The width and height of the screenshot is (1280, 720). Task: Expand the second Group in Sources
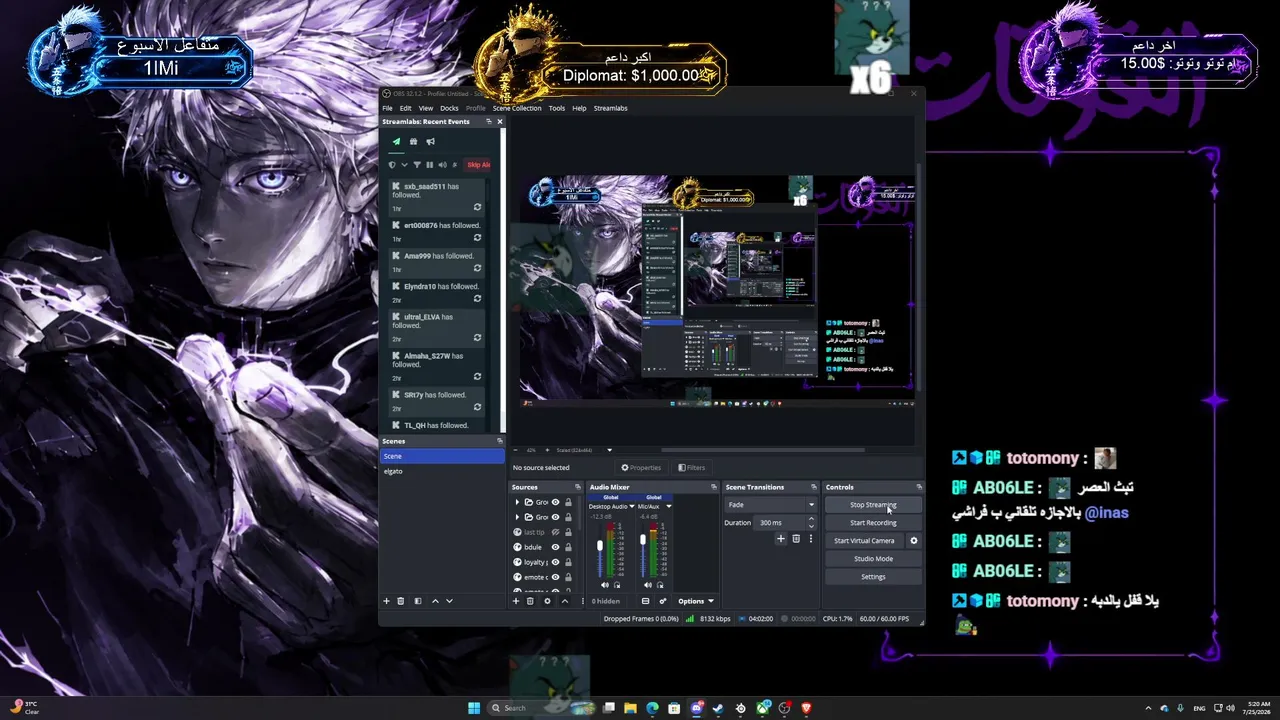click(517, 517)
